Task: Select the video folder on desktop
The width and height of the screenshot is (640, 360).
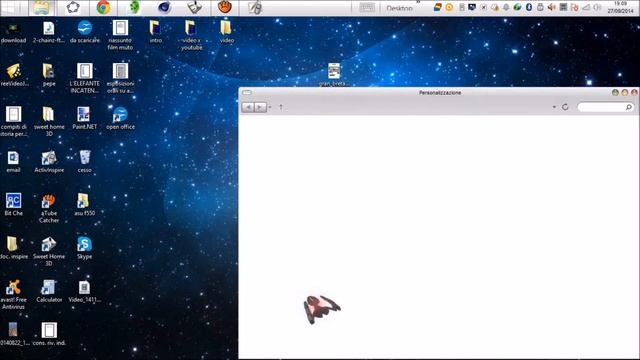Action: [227, 32]
